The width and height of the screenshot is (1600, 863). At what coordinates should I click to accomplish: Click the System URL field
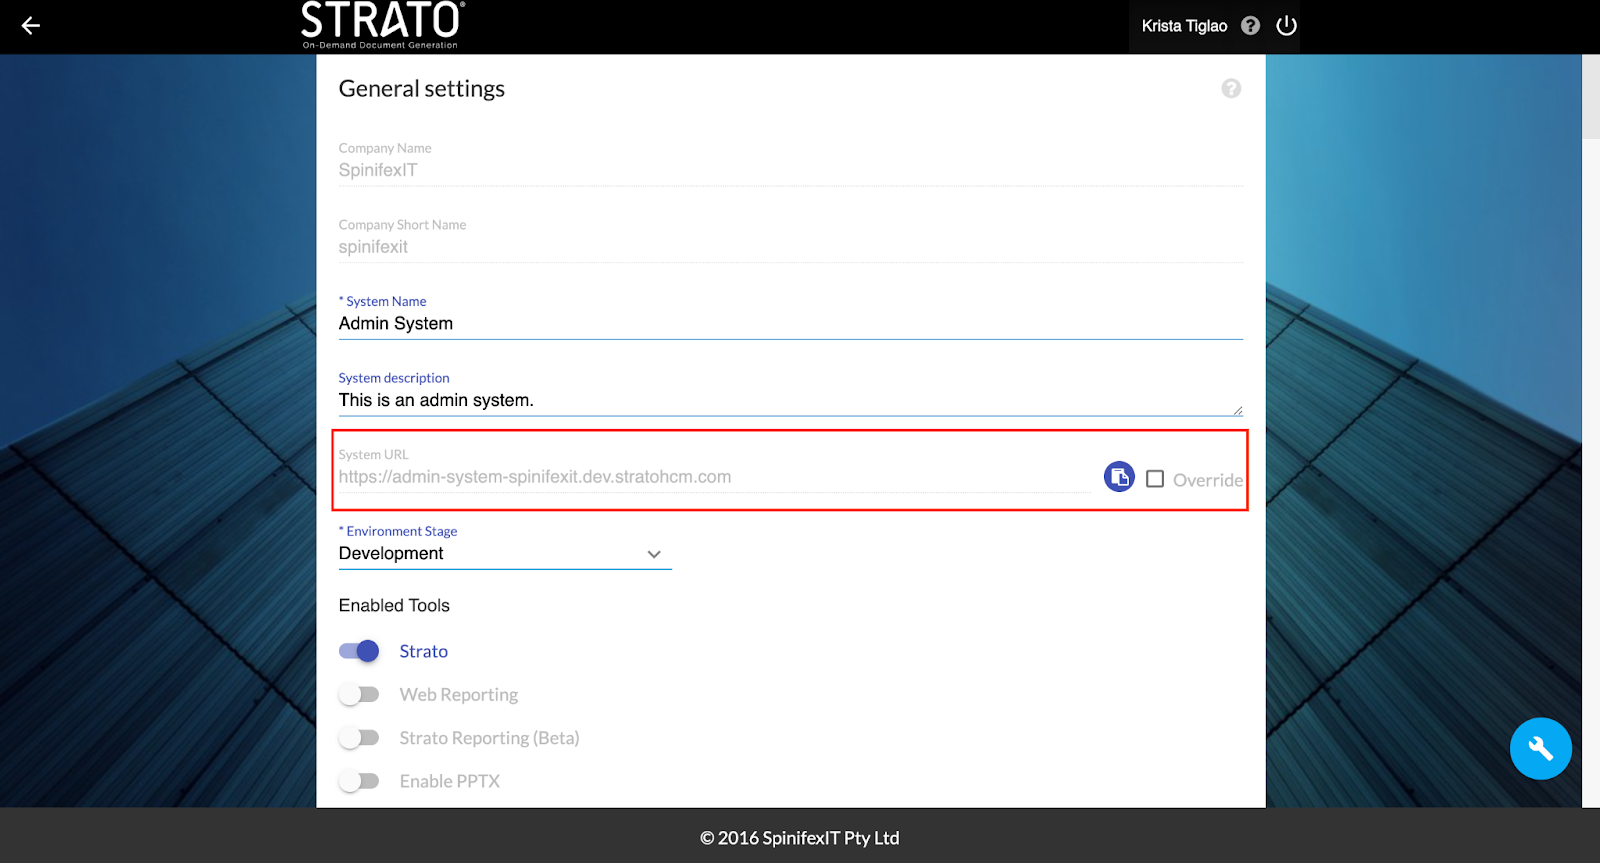click(712, 477)
